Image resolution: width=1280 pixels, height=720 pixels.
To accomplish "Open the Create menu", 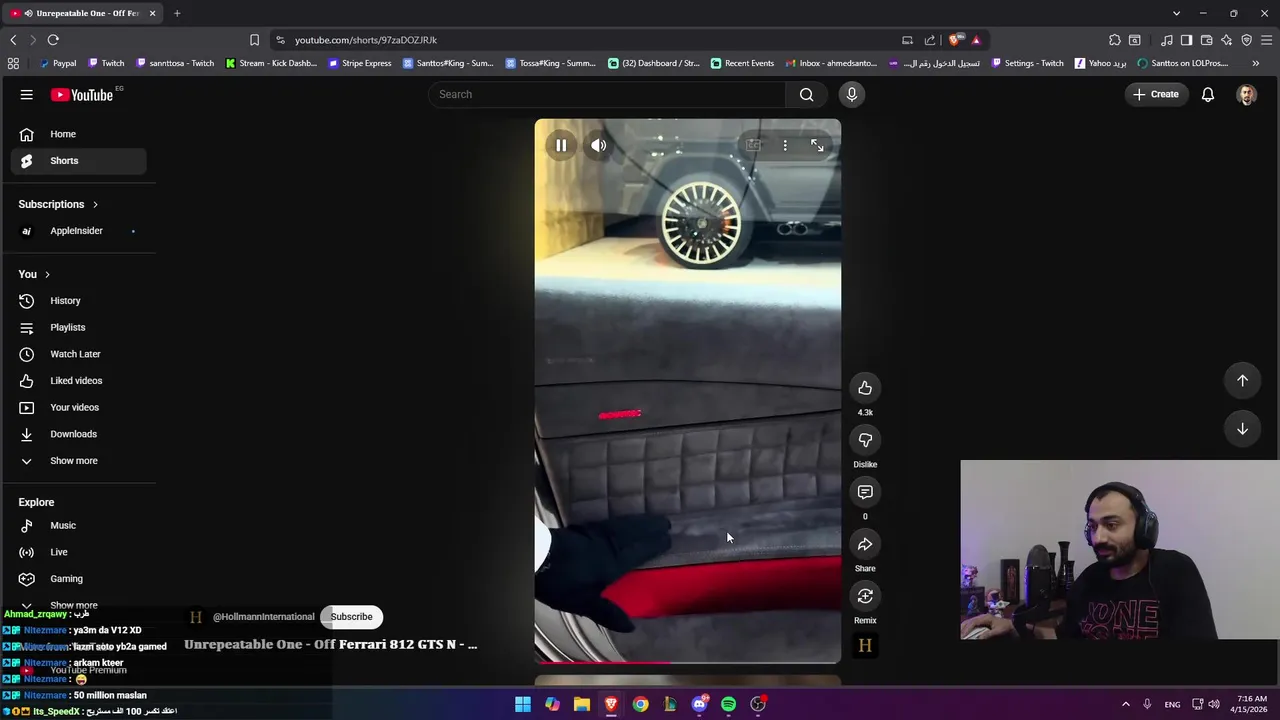I will [1156, 94].
